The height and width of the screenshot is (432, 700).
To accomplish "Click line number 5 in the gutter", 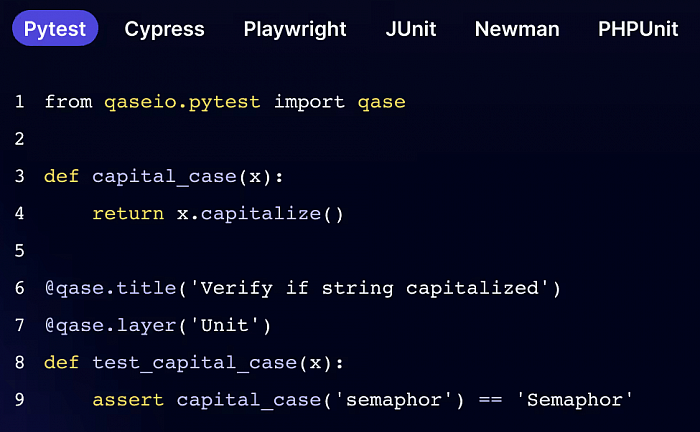I will pyautogui.click(x=19, y=251).
